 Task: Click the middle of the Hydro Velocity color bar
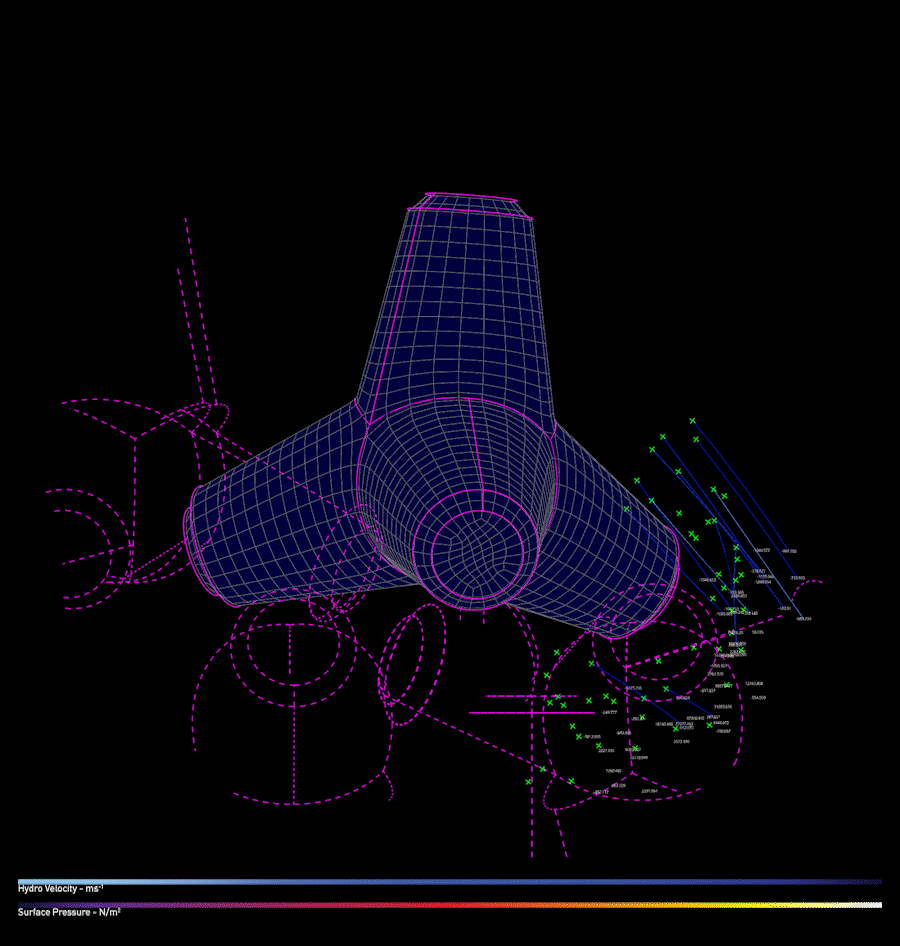(x=450, y=881)
